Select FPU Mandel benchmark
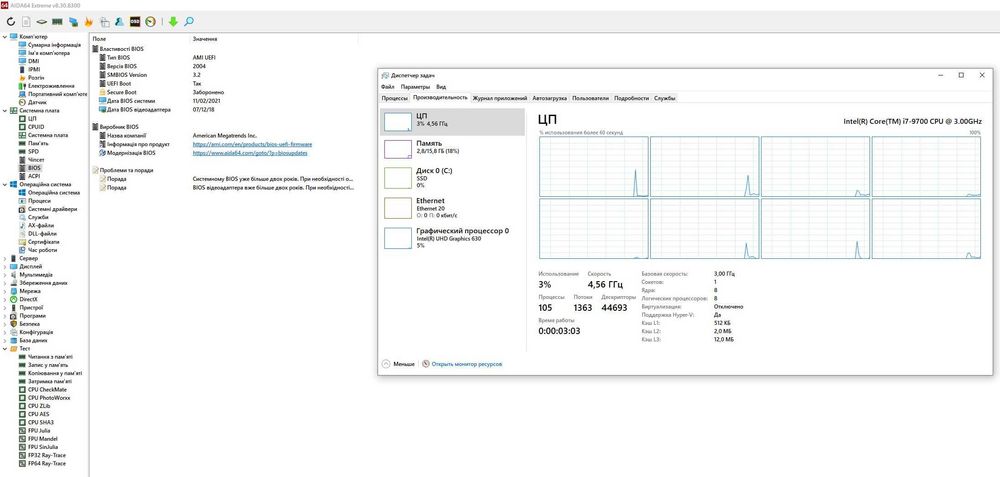The height and width of the screenshot is (477, 1000). click(43, 439)
